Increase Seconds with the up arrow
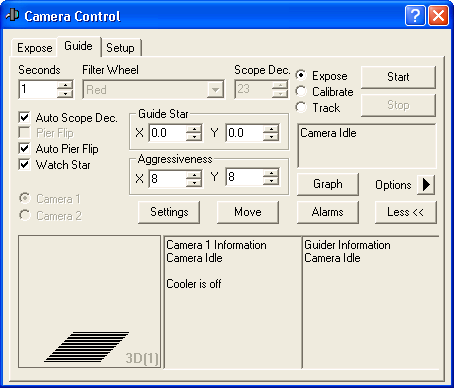454x388 pixels. [x=65, y=85]
